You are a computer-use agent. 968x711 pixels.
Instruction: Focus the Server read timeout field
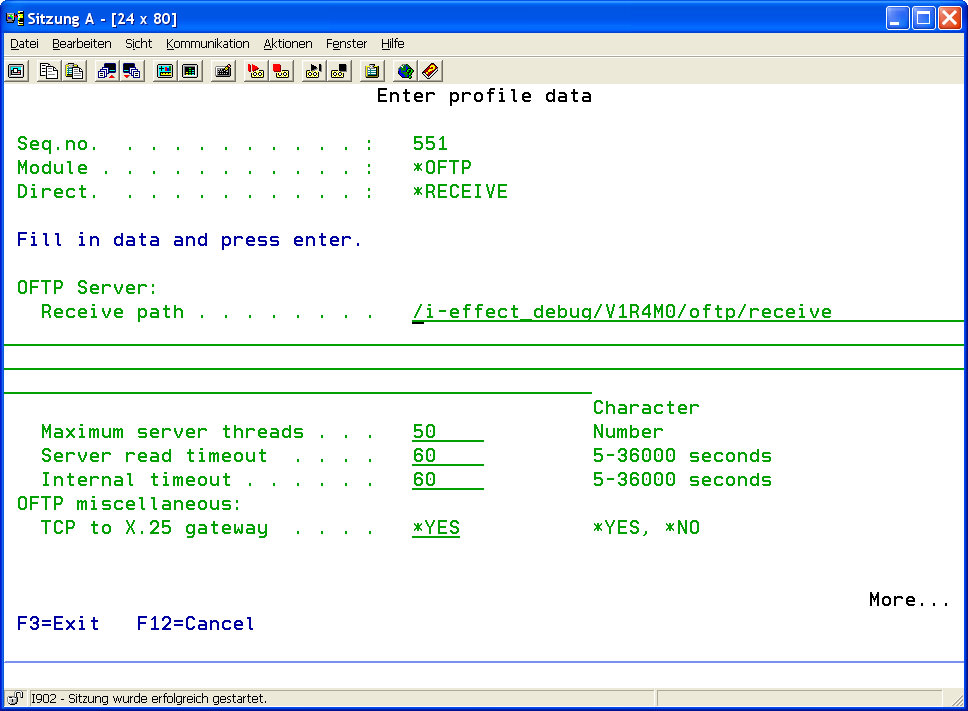(x=447, y=456)
